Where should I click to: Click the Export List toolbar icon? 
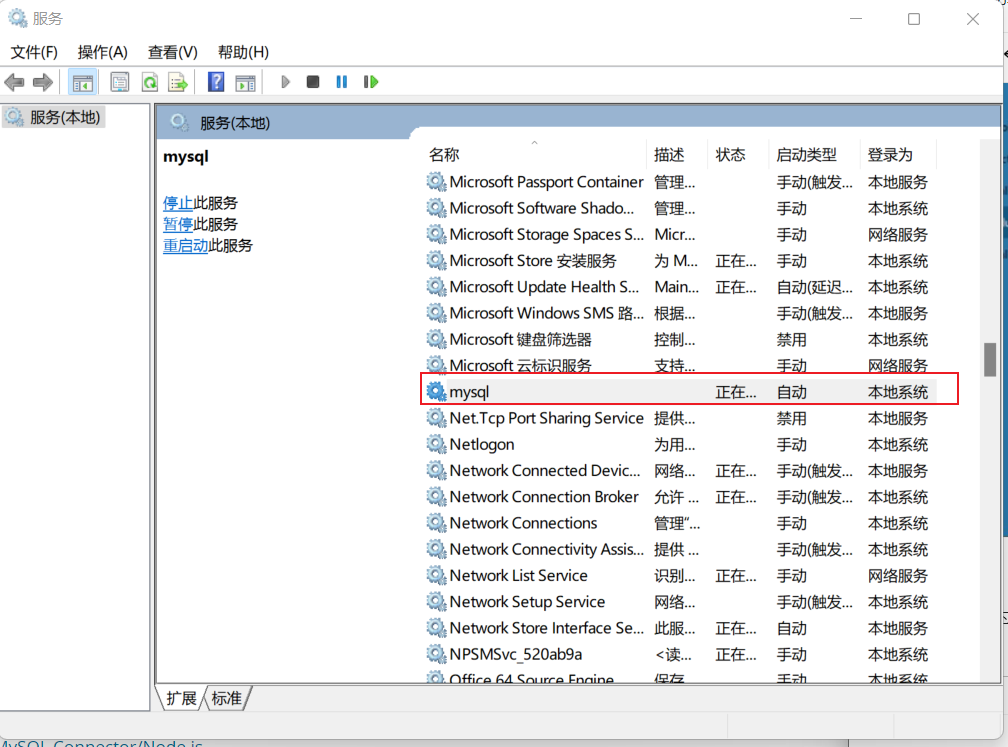point(177,81)
